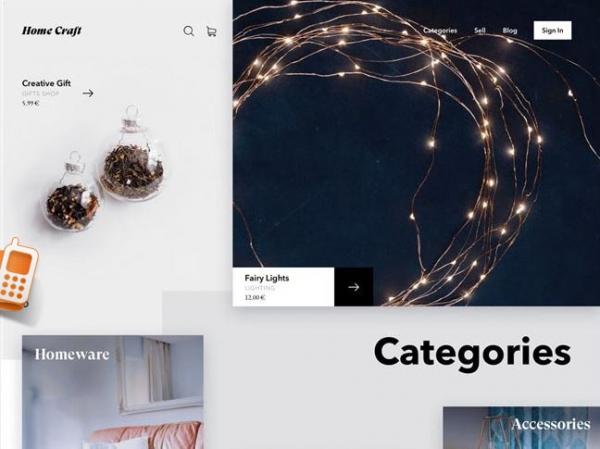Image resolution: width=600 pixels, height=449 pixels.
Task: Open the Categories nav item
Action: (x=440, y=30)
